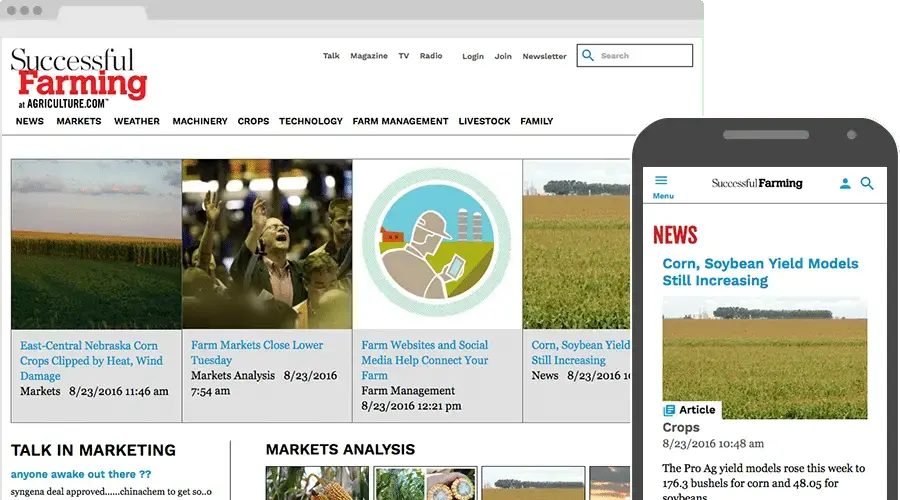Image resolution: width=900 pixels, height=500 pixels.
Task: Click the Successful Farming desktop logo
Action: pos(78,77)
